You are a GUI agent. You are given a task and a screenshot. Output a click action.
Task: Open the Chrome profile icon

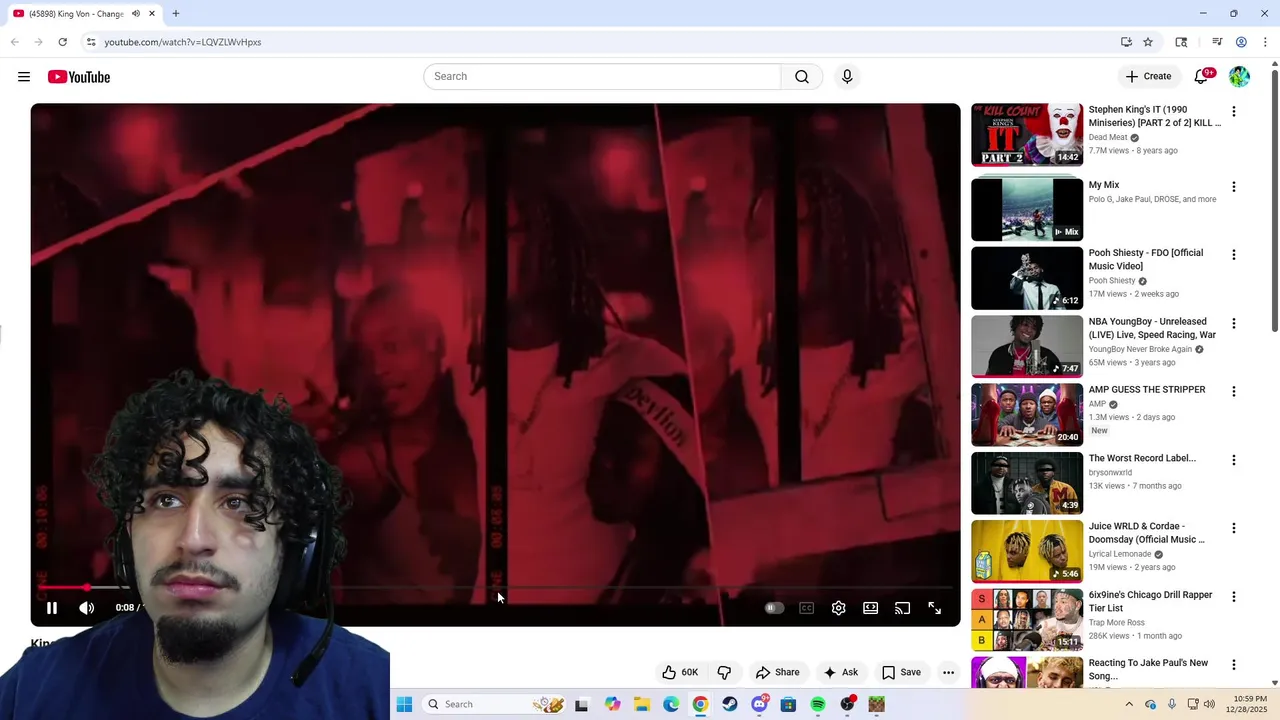click(x=1241, y=42)
